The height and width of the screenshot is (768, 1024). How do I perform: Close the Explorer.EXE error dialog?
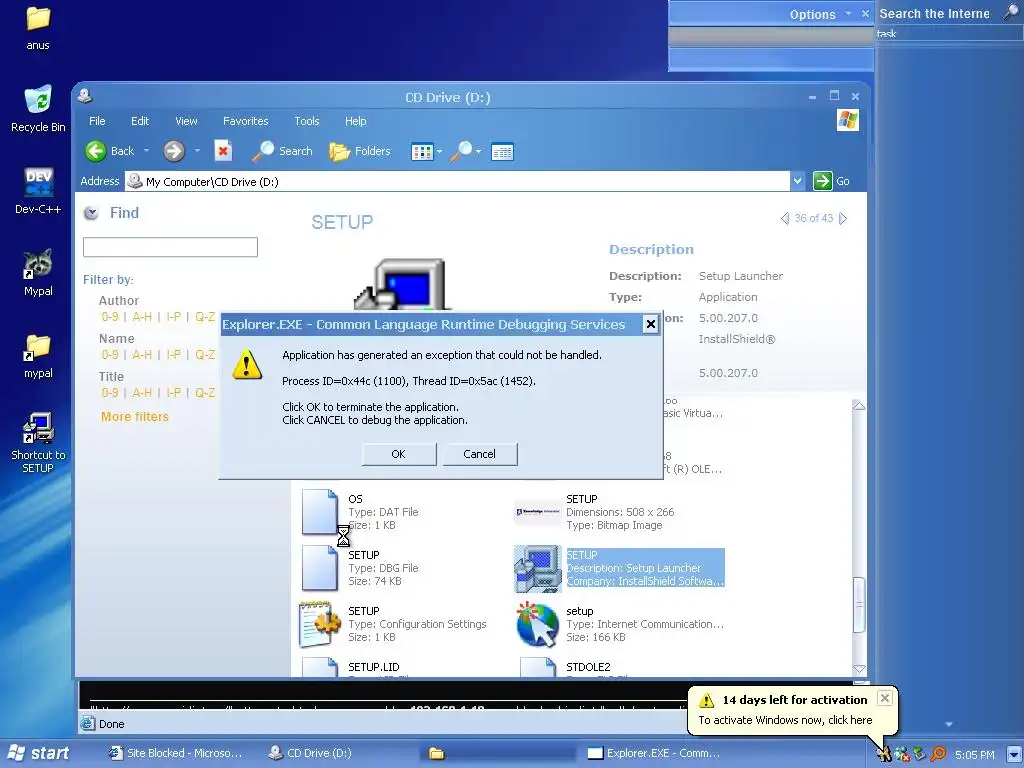(650, 324)
